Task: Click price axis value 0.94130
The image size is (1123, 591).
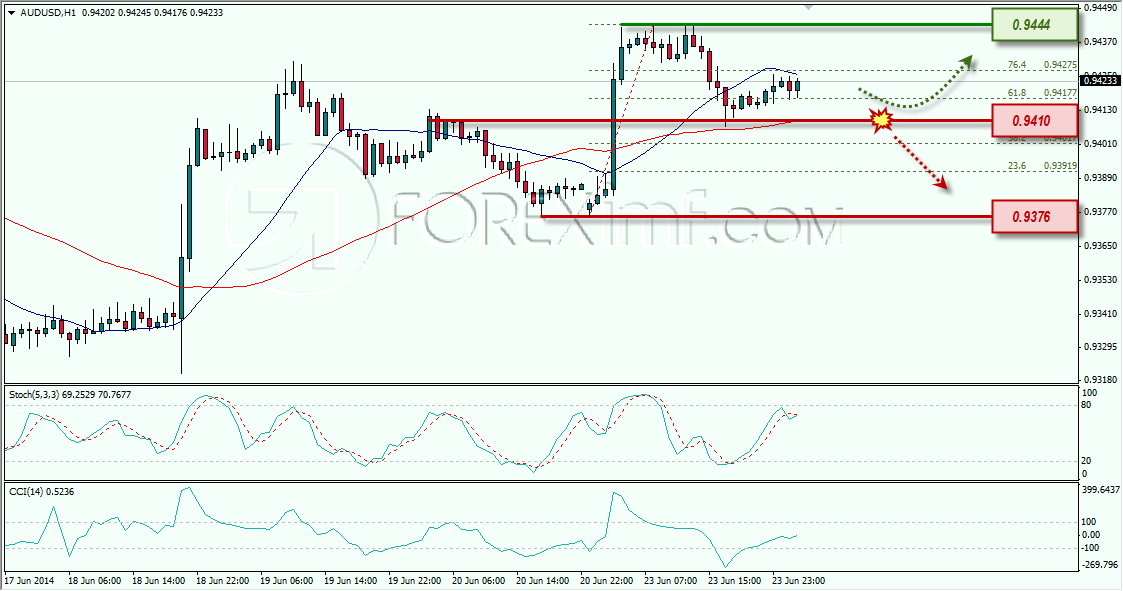Action: pyautogui.click(x=1099, y=110)
